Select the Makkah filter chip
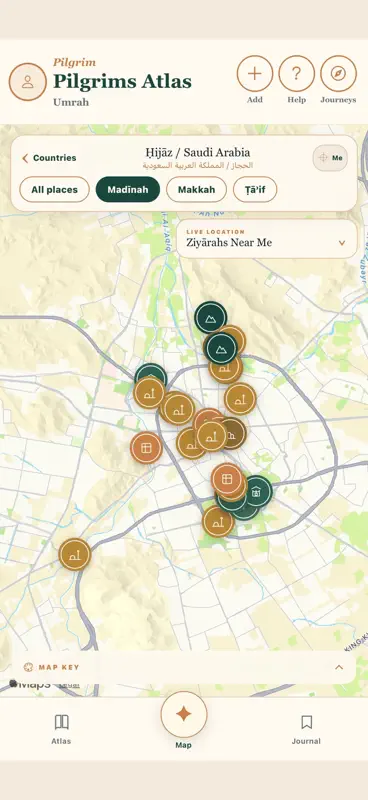 [x=197, y=190]
